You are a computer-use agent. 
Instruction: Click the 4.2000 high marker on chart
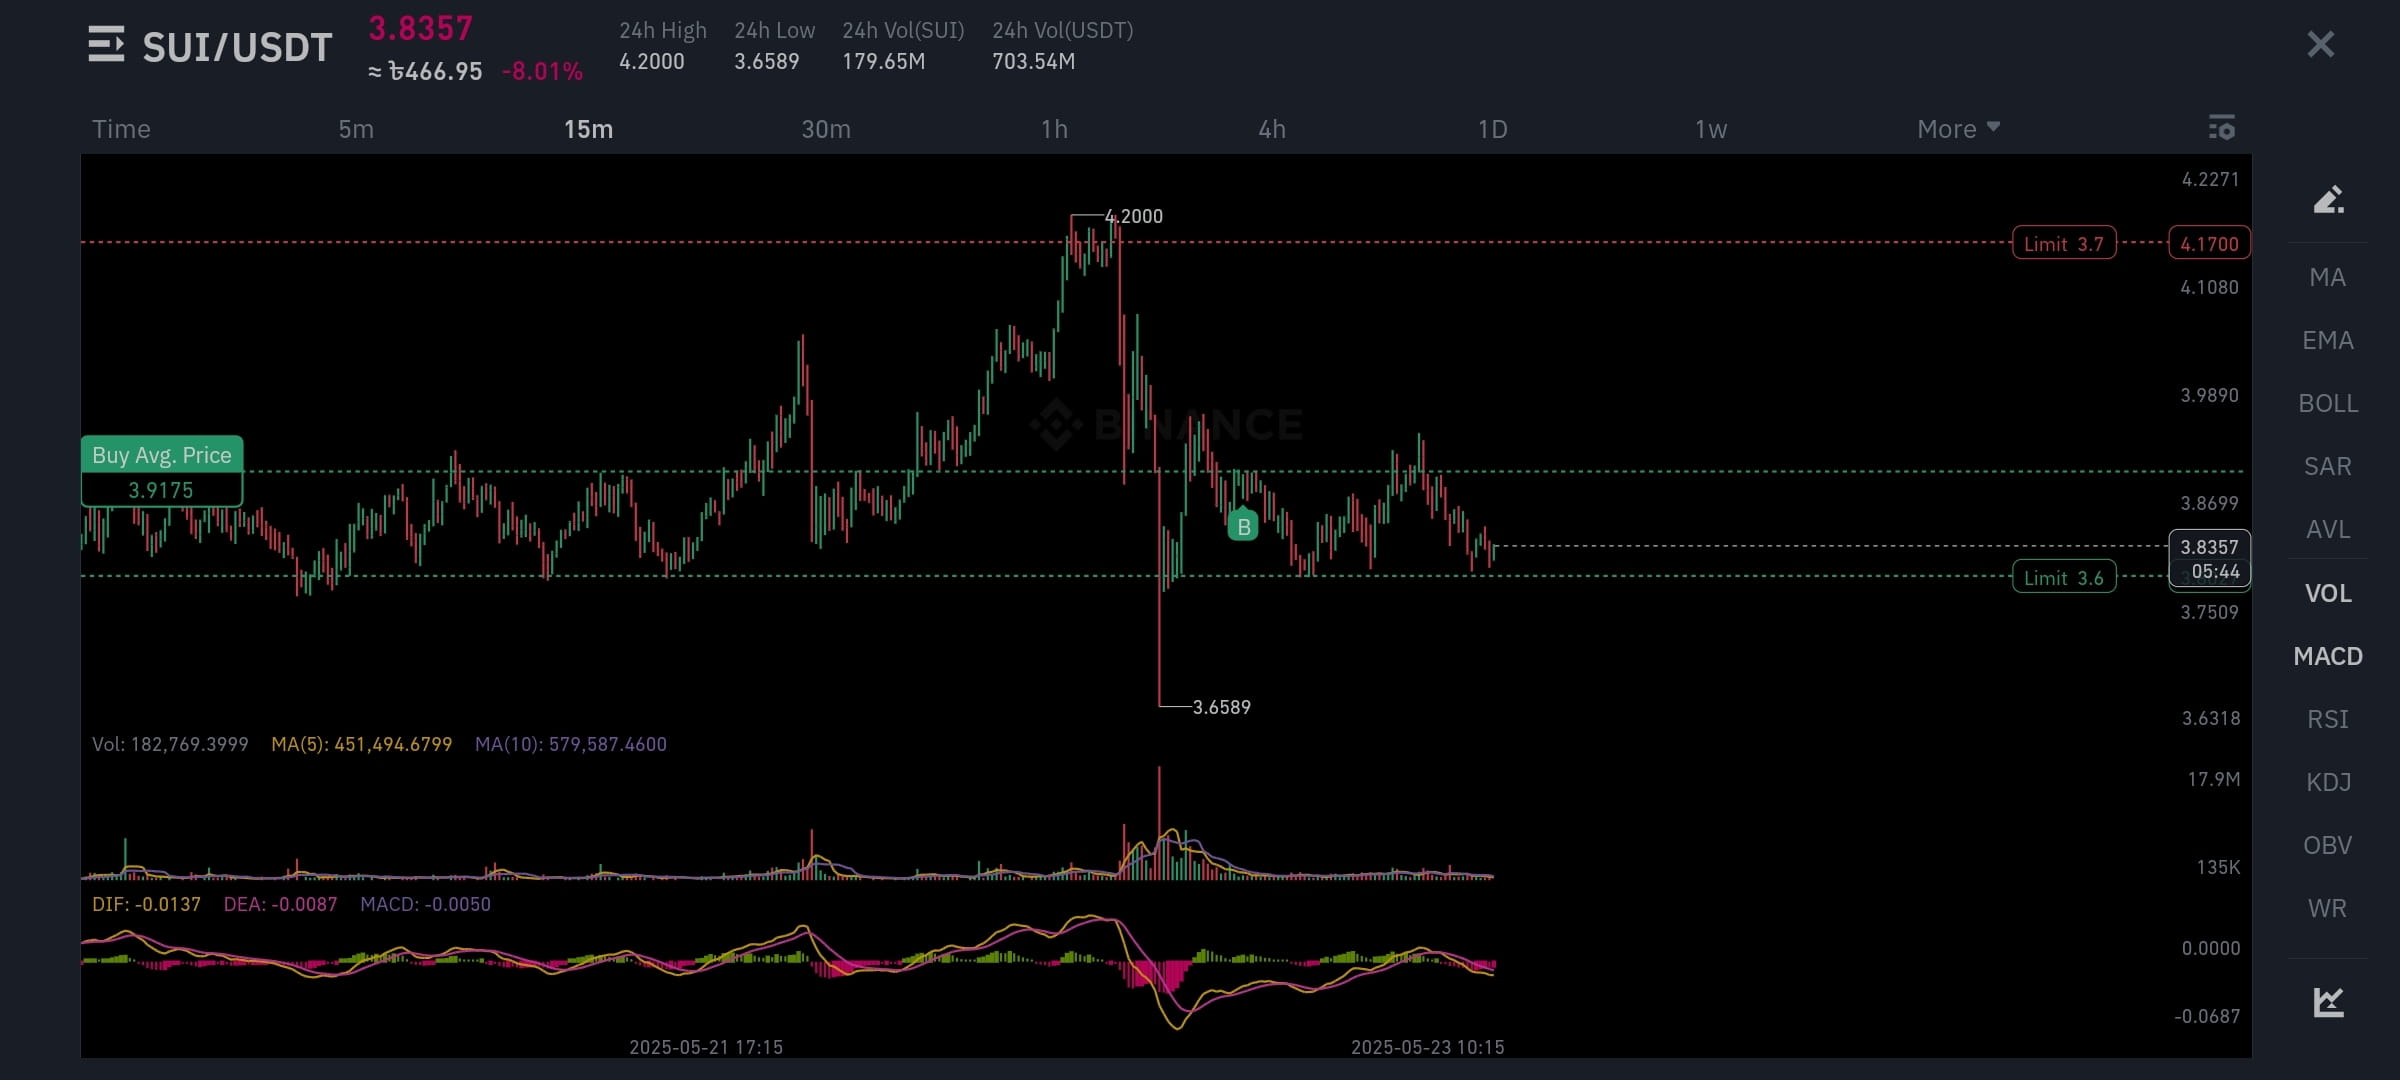point(1133,216)
